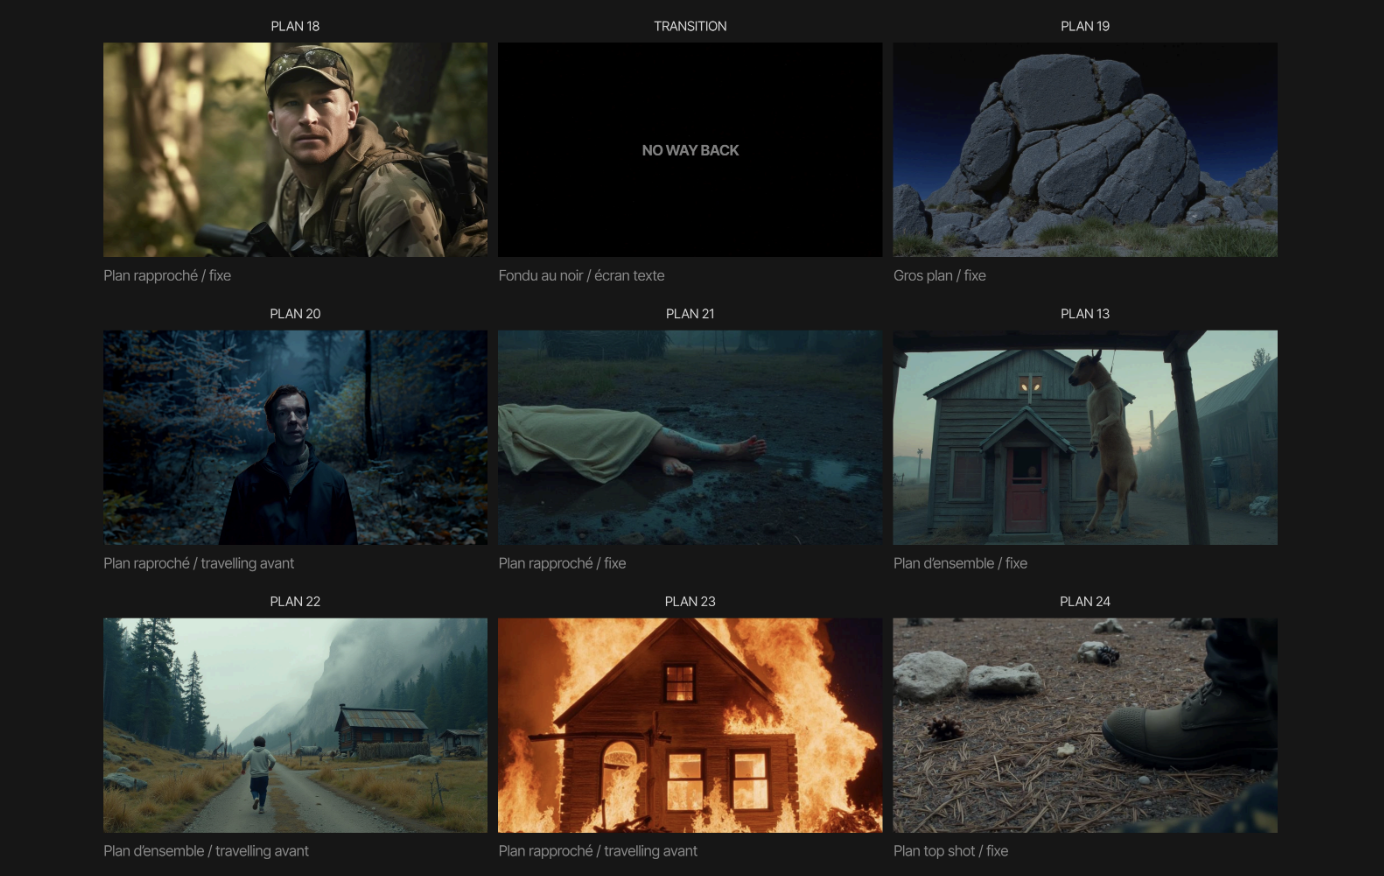Open the Plan 22 running child image
This screenshot has width=1384, height=876.
click(295, 725)
